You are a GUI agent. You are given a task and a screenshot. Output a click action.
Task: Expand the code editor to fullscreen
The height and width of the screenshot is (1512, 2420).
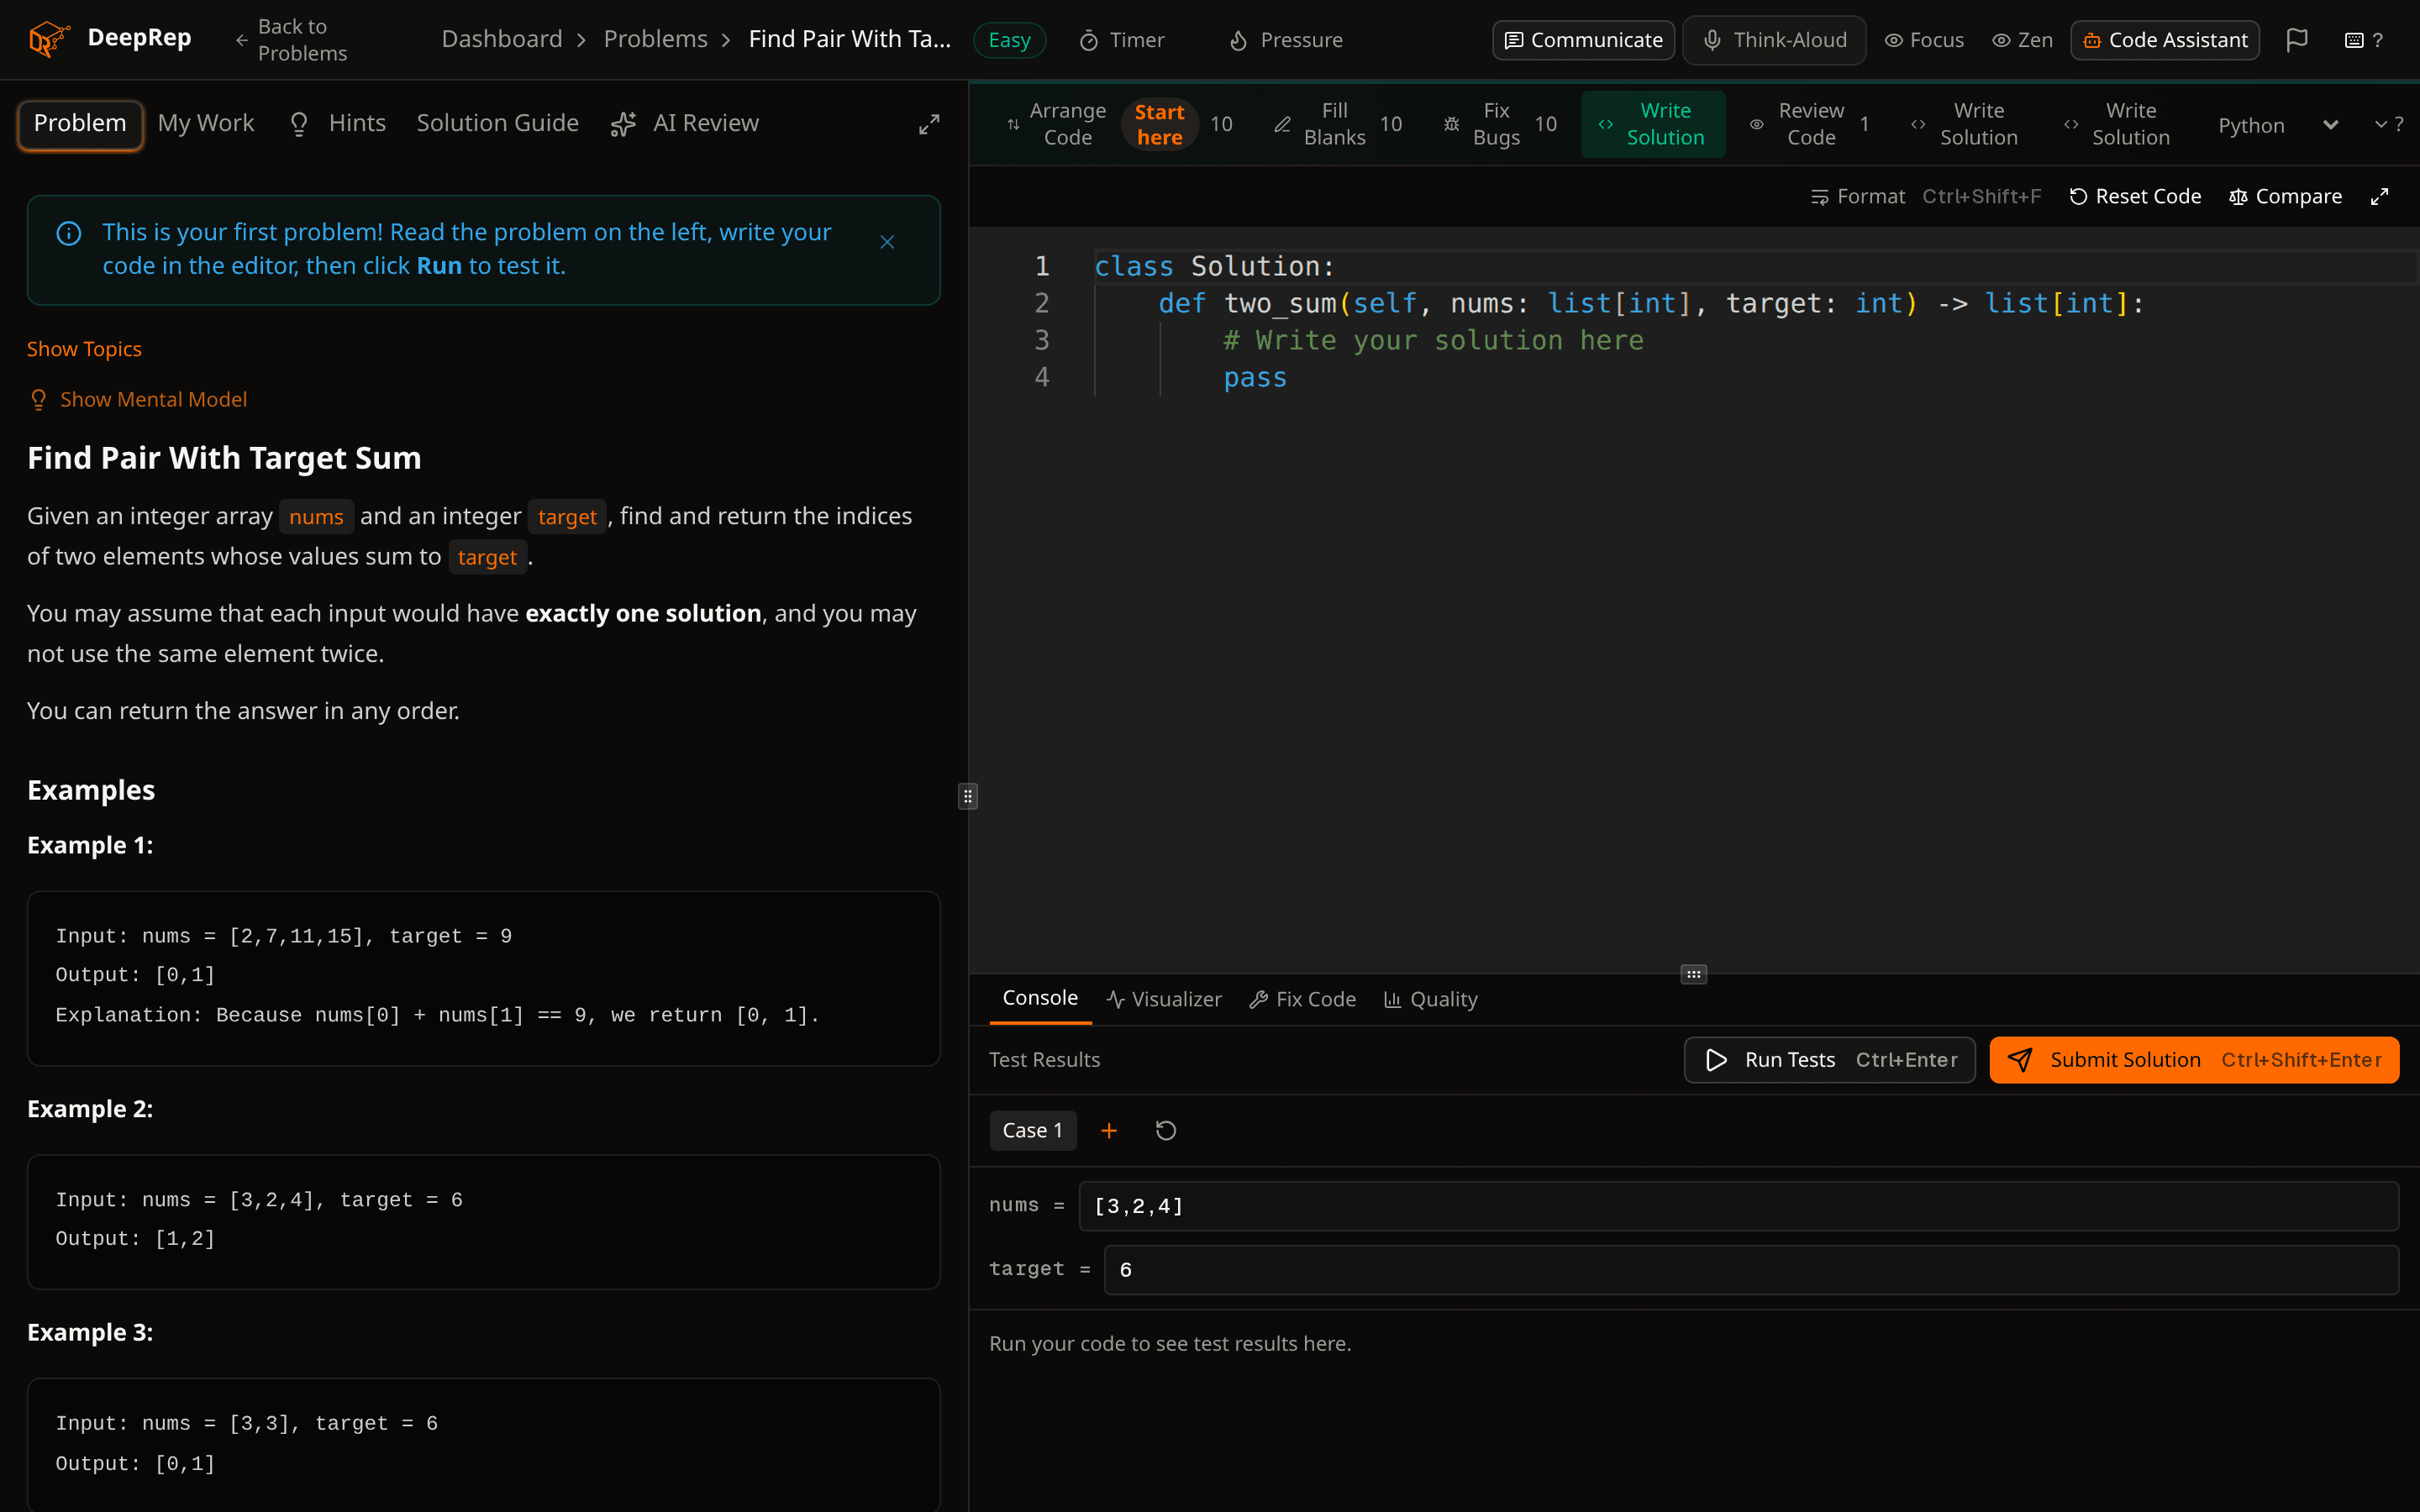coord(2379,196)
